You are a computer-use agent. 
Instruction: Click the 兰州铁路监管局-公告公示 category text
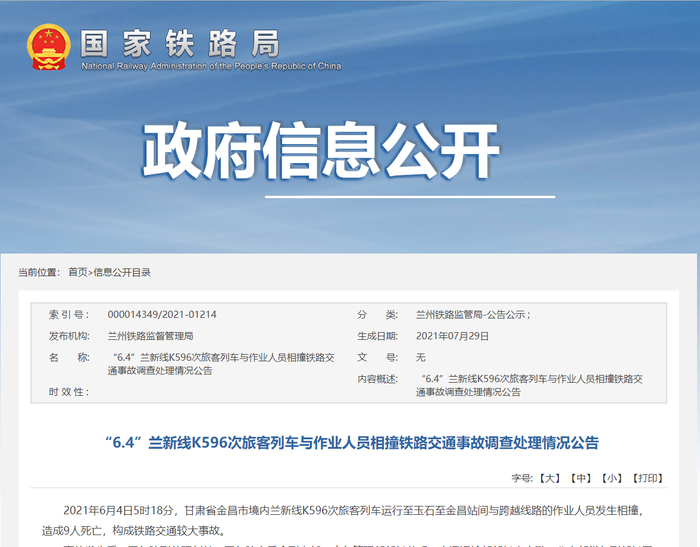point(473,314)
